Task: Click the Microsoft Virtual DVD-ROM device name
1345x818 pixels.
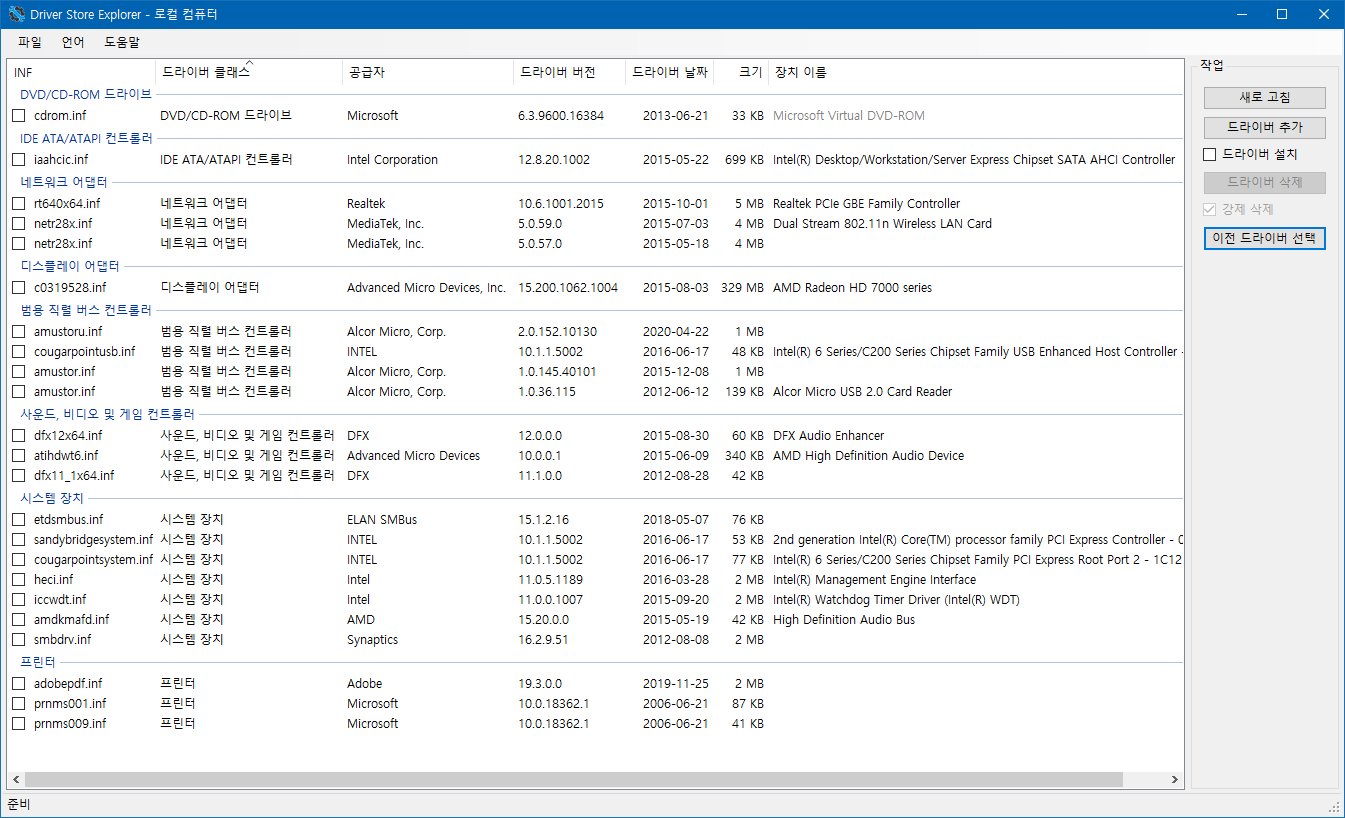Action: 849,116
